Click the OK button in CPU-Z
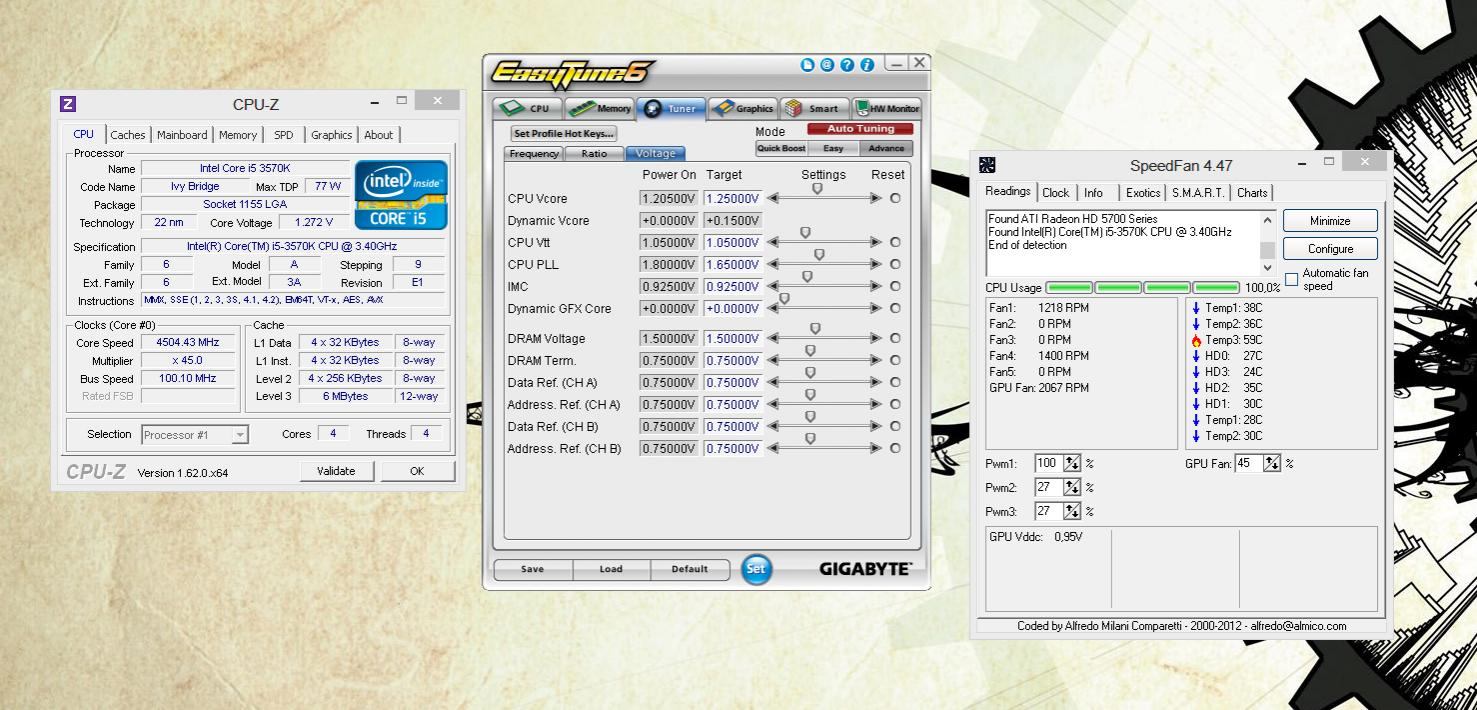Screen dimensions: 1477x710 [x=417, y=472]
